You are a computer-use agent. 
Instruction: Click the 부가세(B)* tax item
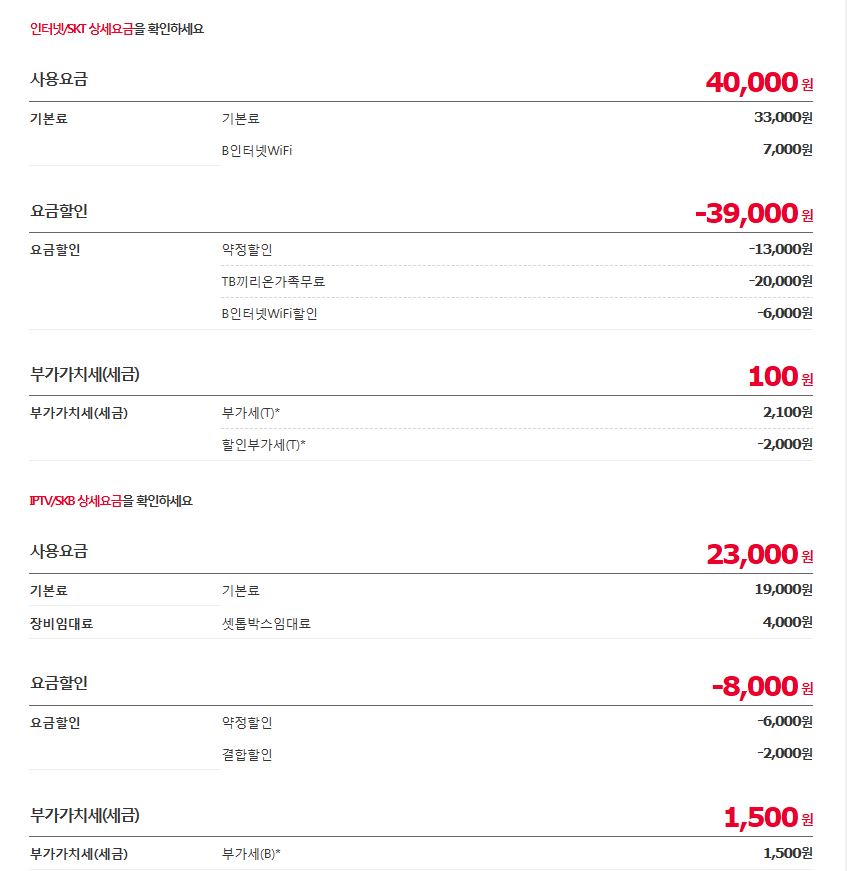pyautogui.click(x=251, y=854)
